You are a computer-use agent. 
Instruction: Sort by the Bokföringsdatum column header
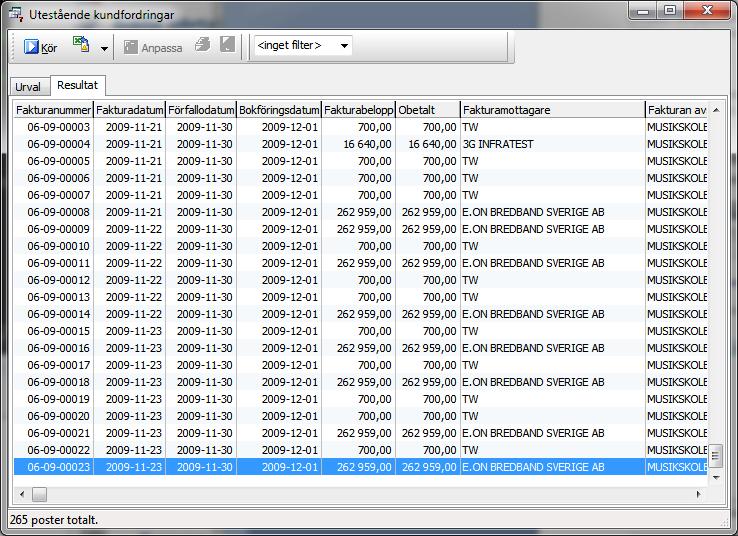point(279,110)
